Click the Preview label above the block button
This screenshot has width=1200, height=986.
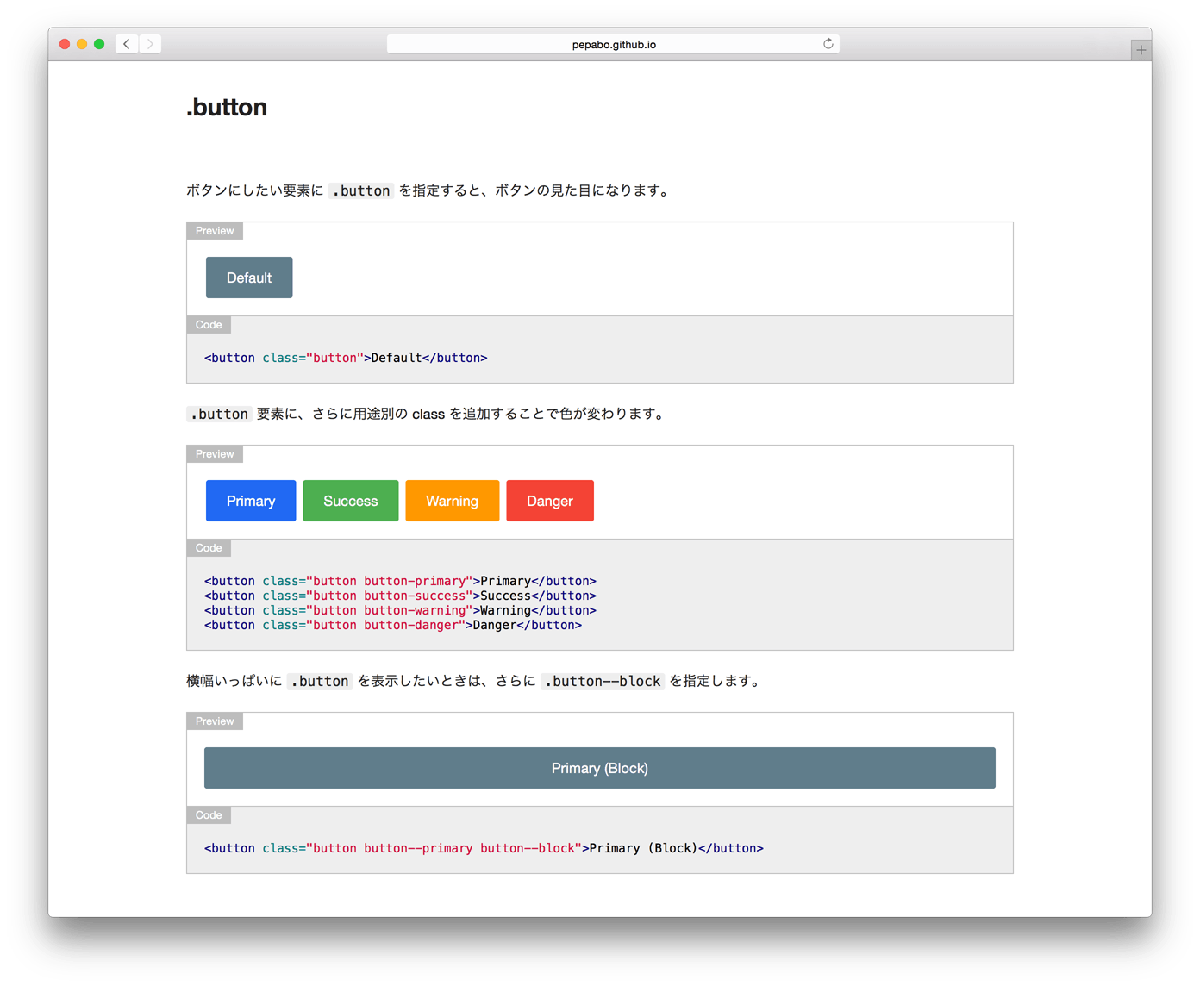coord(215,721)
